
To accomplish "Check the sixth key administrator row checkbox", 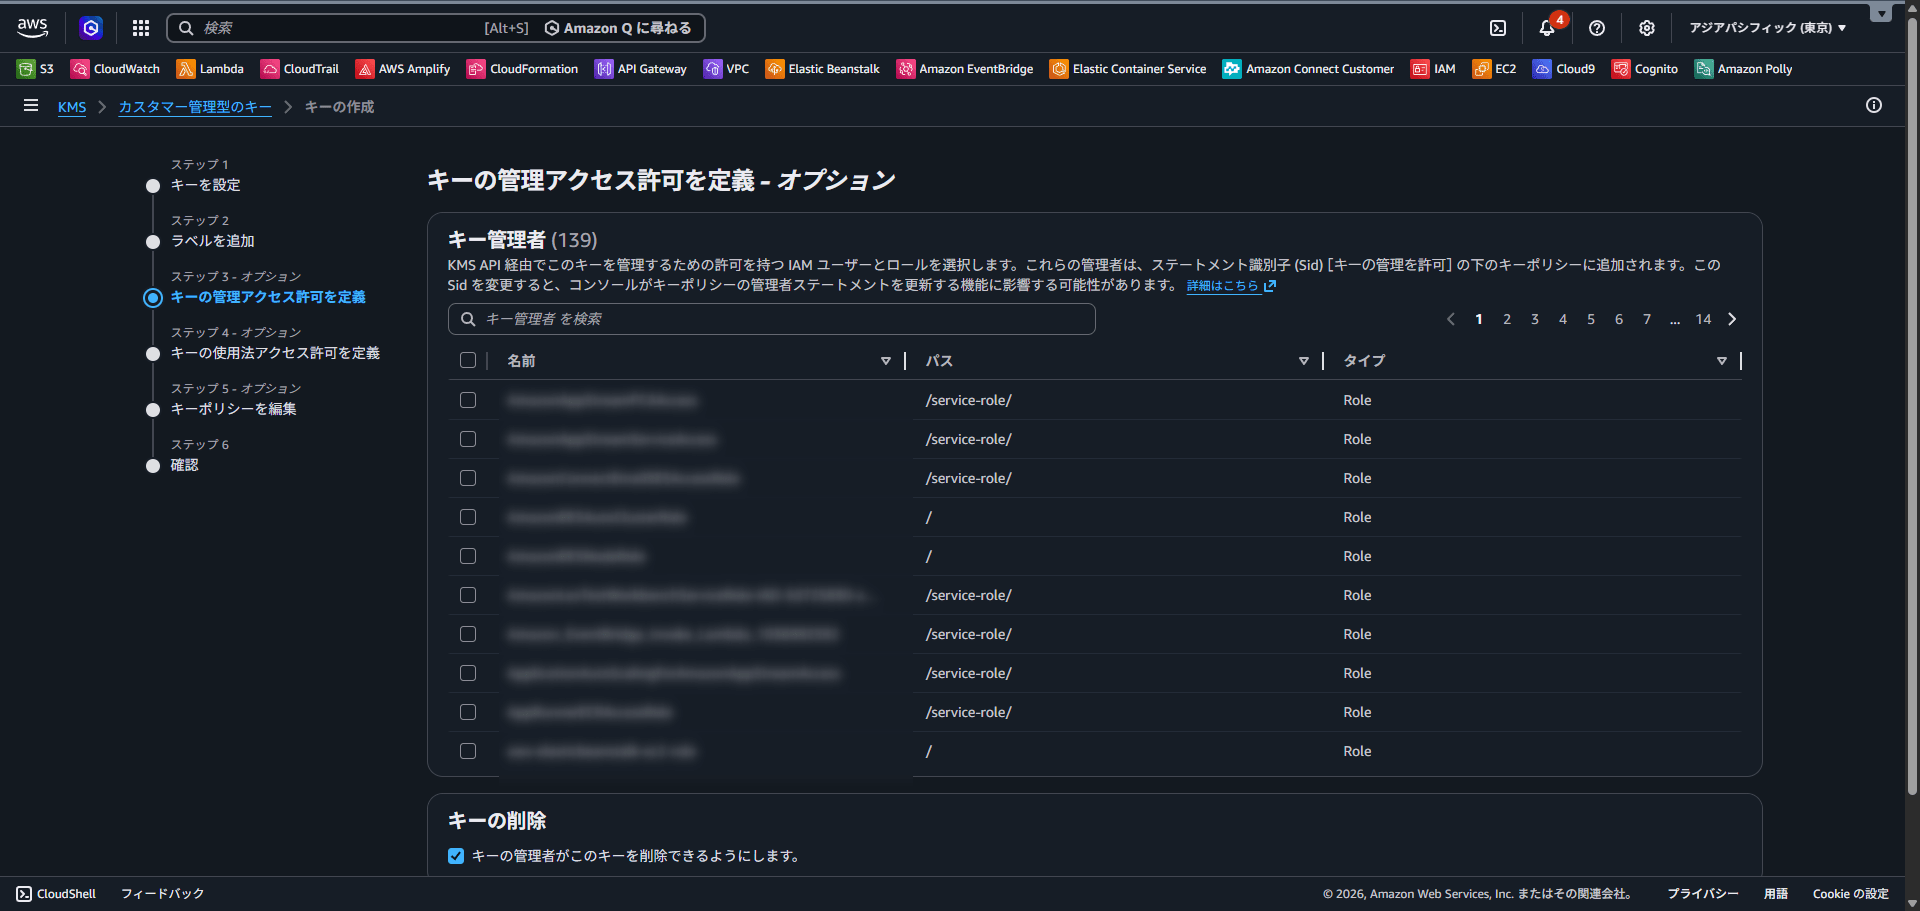I will point(468,595).
